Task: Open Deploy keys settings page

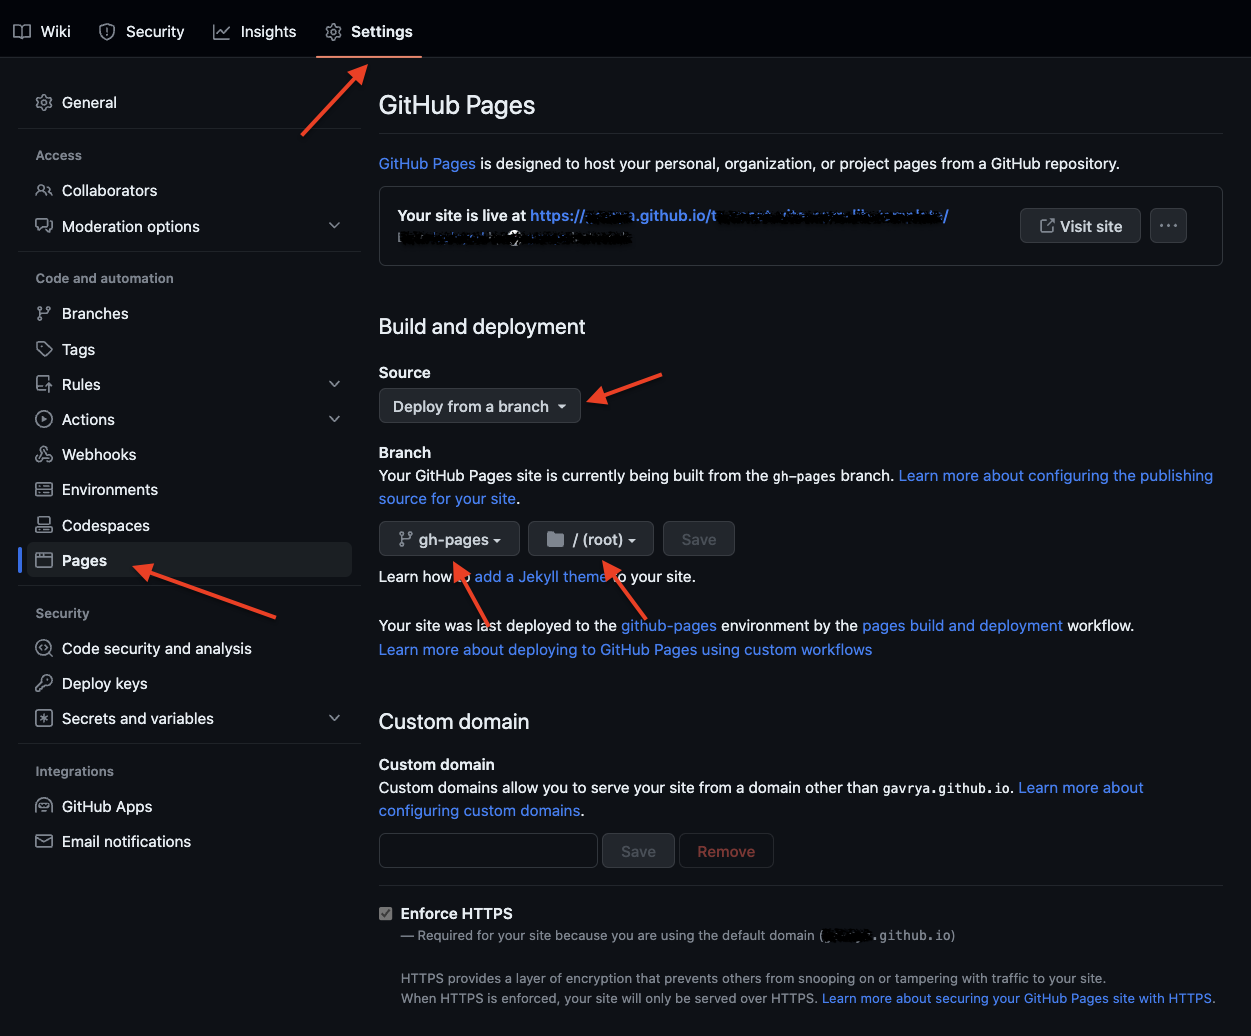Action: pos(190,683)
